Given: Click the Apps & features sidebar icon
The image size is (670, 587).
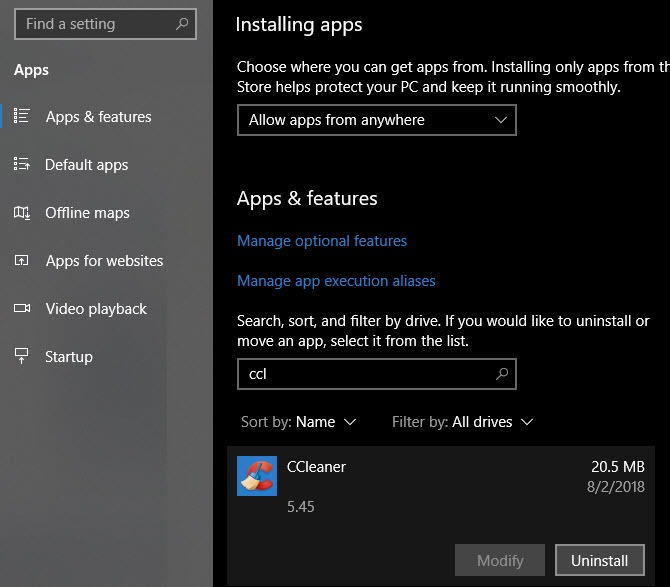Looking at the screenshot, I should coord(22,117).
